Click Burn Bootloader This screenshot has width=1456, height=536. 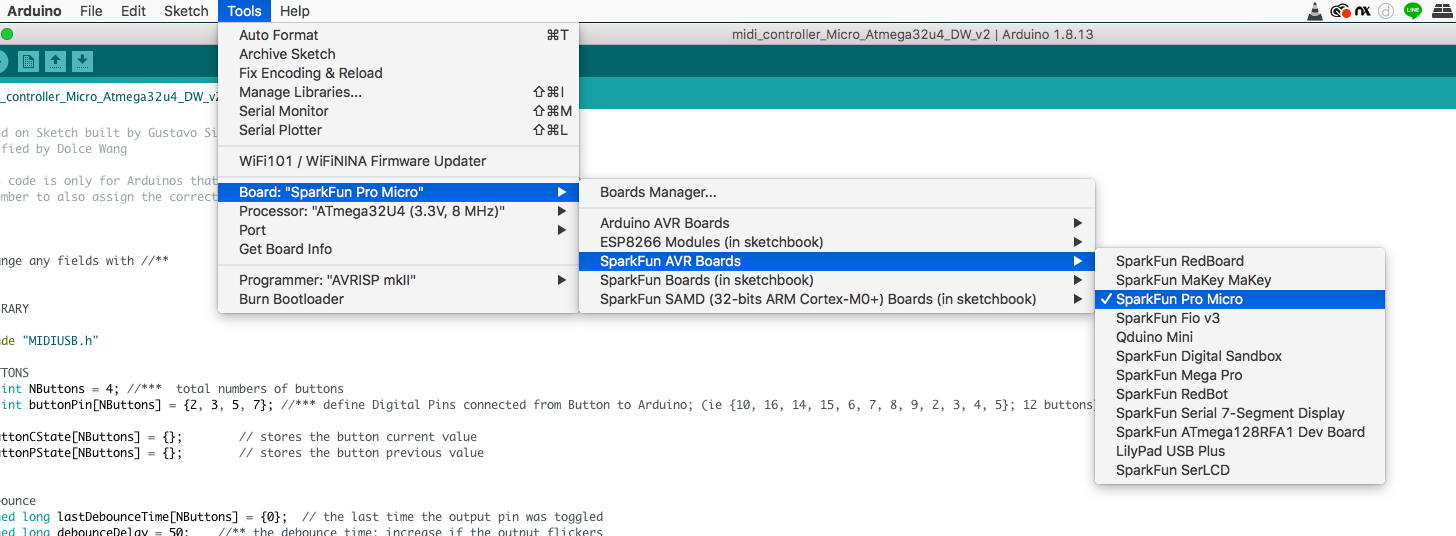click(x=291, y=299)
